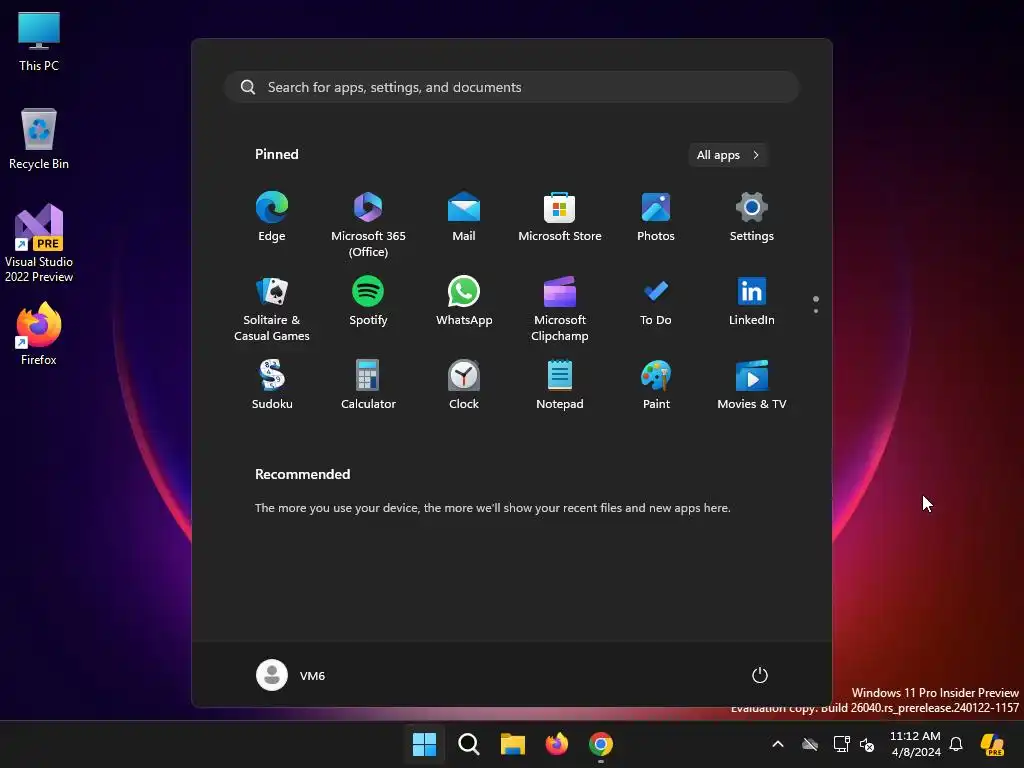Viewport: 1024px width, 768px height.
Task: Open File Explorer from taskbar
Action: pyautogui.click(x=513, y=744)
